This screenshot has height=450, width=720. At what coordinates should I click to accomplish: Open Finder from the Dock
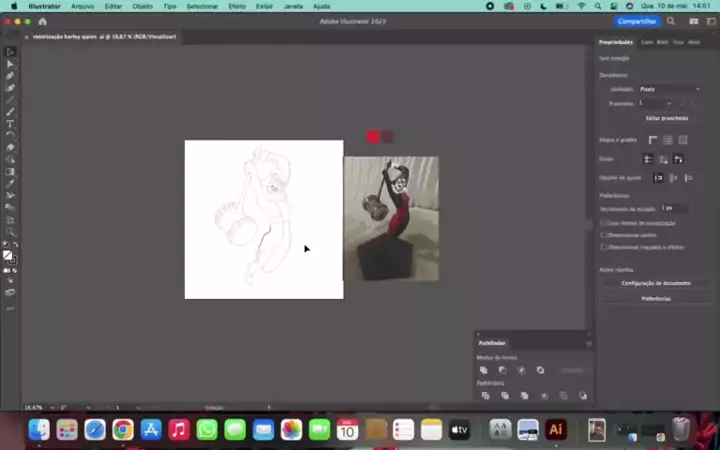(x=39, y=430)
